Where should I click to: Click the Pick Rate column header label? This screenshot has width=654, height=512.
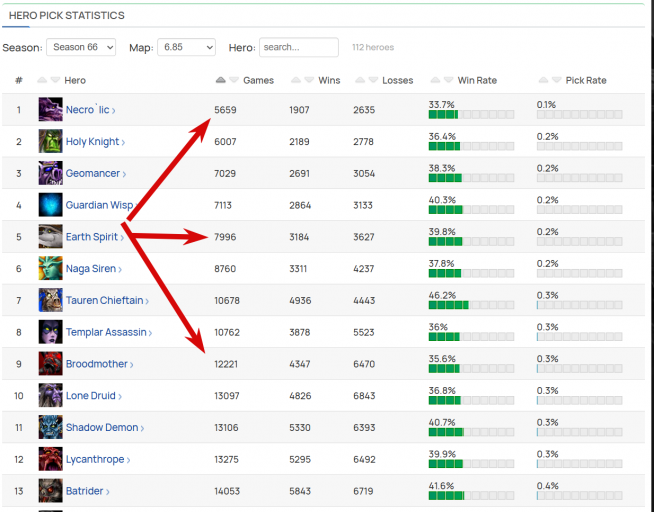pos(586,80)
